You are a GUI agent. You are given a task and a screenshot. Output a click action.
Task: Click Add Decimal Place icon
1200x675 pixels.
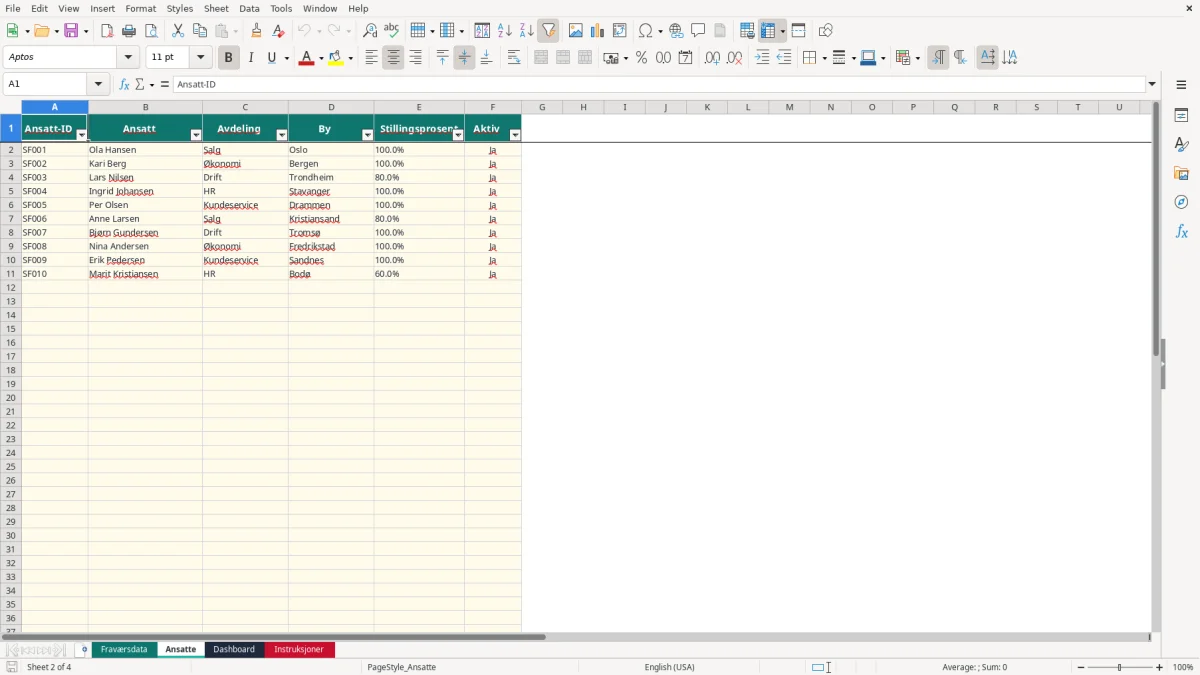click(712, 58)
